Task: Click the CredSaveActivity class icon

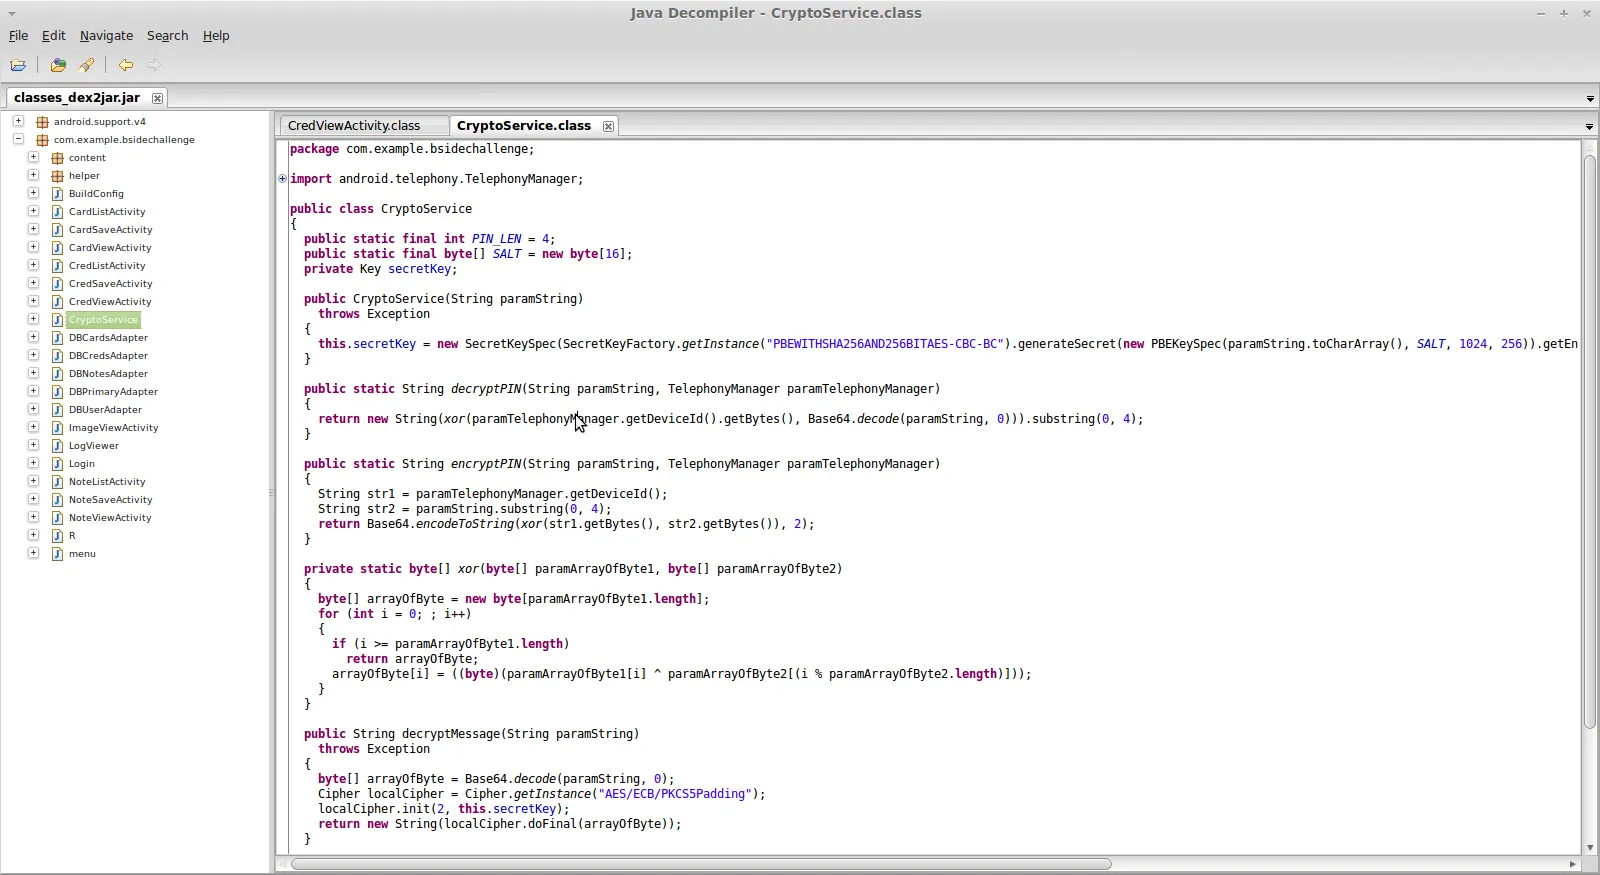Action: [x=57, y=284]
